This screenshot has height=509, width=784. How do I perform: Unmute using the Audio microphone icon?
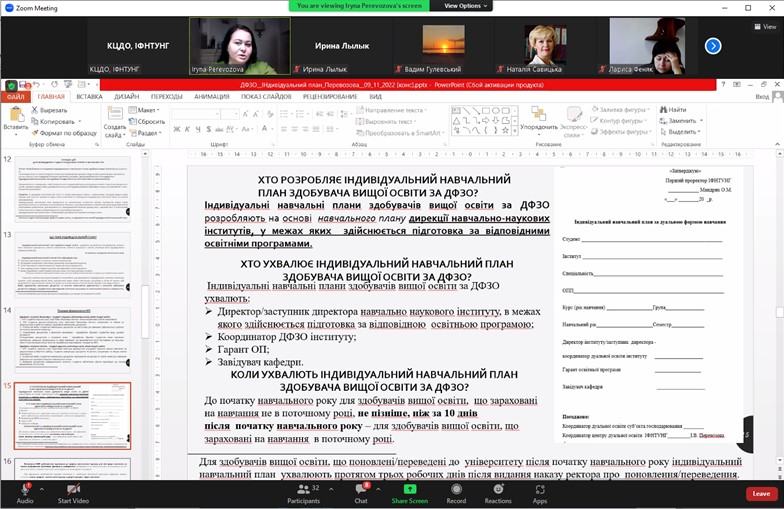(x=25, y=488)
